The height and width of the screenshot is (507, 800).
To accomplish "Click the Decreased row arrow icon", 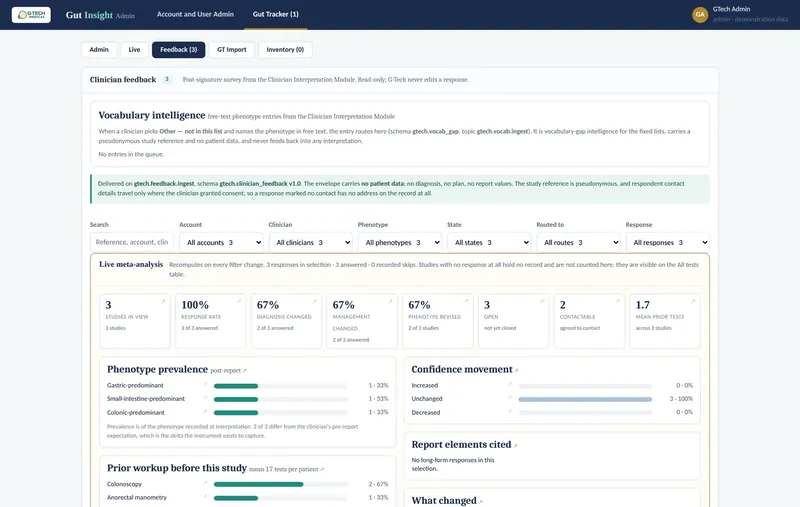I will click(510, 411).
